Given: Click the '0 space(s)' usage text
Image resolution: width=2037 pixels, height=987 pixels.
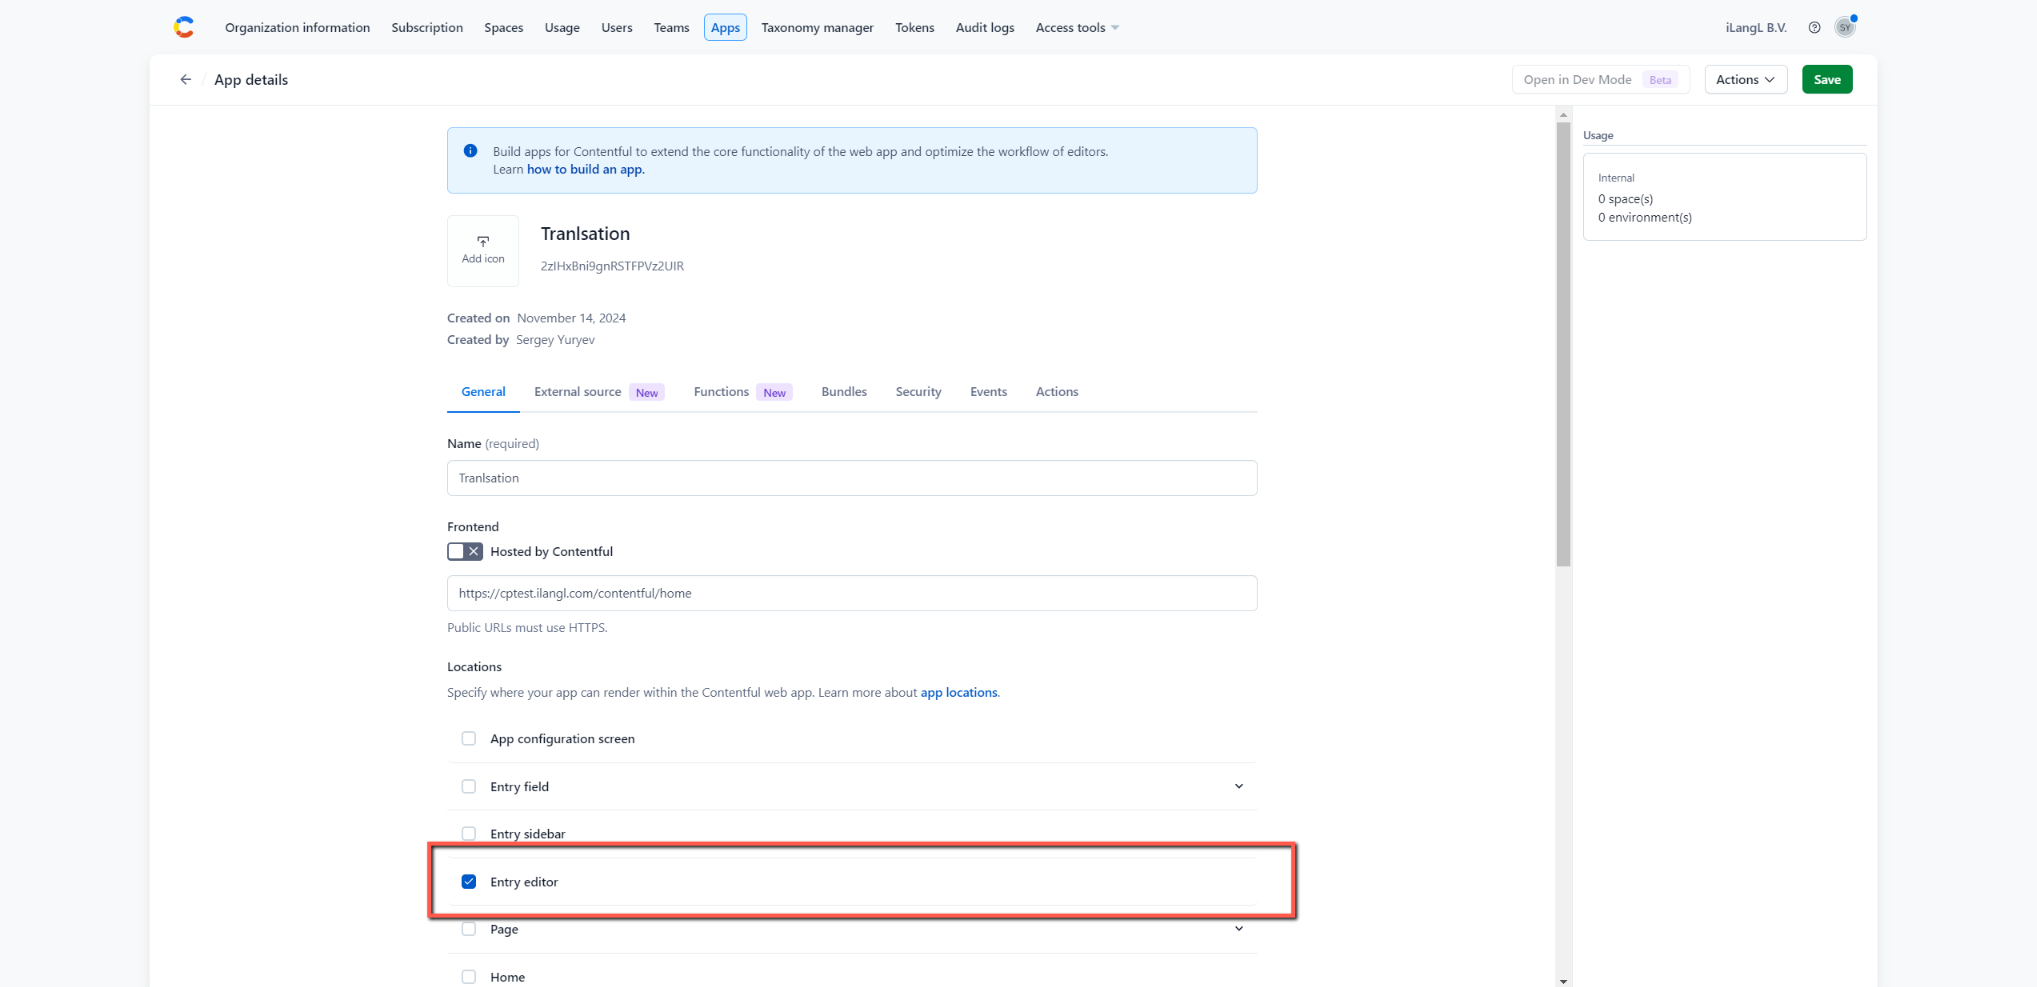Looking at the screenshot, I should click(x=1625, y=199).
